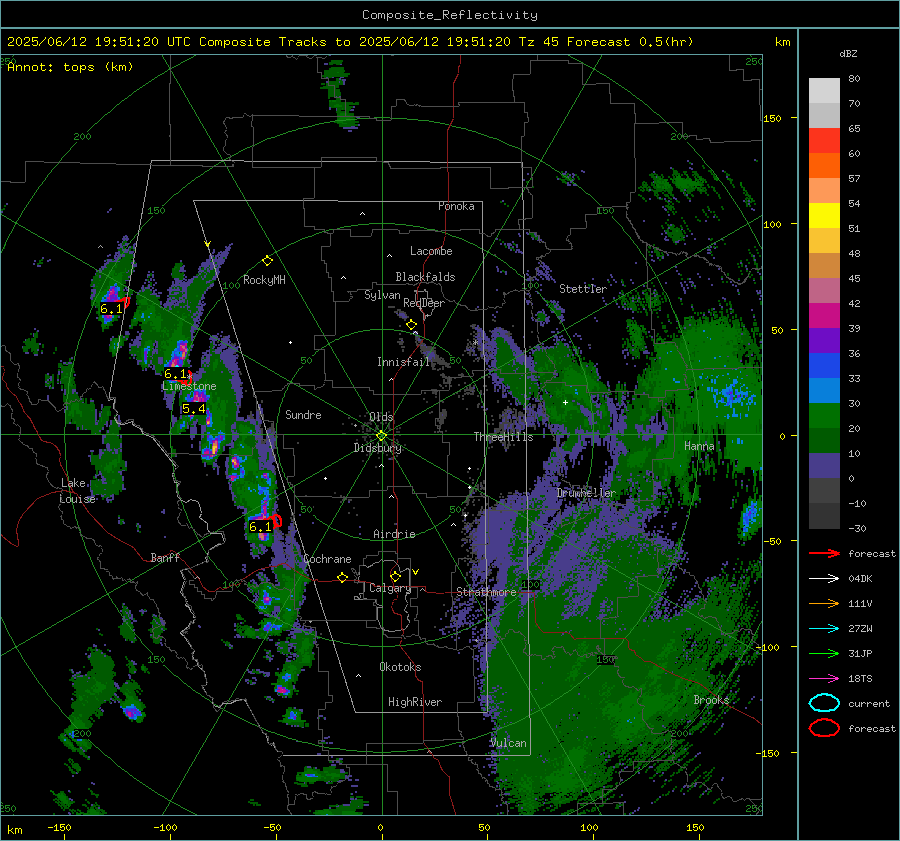This screenshot has width=900, height=841.
Task: Click the Vulcan town label
Action: click(509, 743)
